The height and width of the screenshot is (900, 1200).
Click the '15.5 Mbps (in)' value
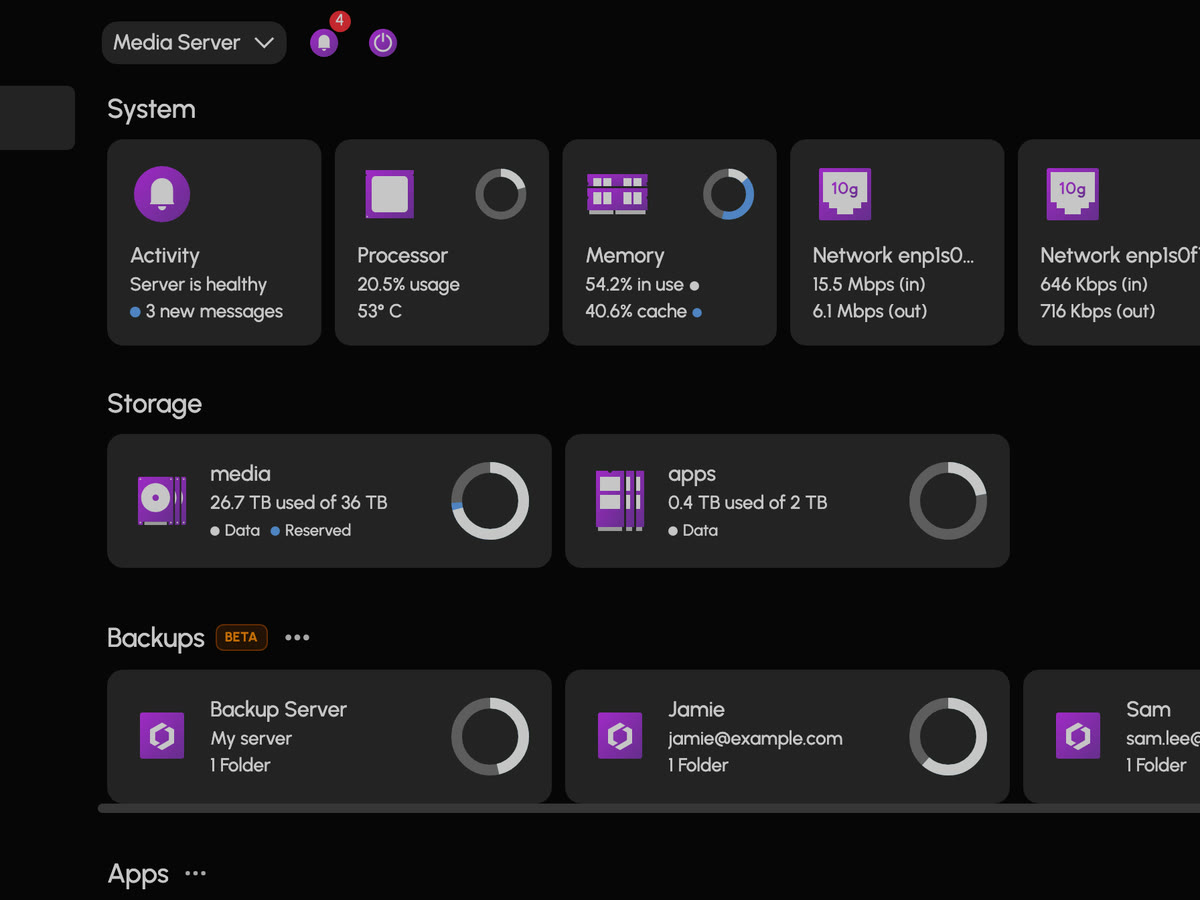[x=869, y=284]
